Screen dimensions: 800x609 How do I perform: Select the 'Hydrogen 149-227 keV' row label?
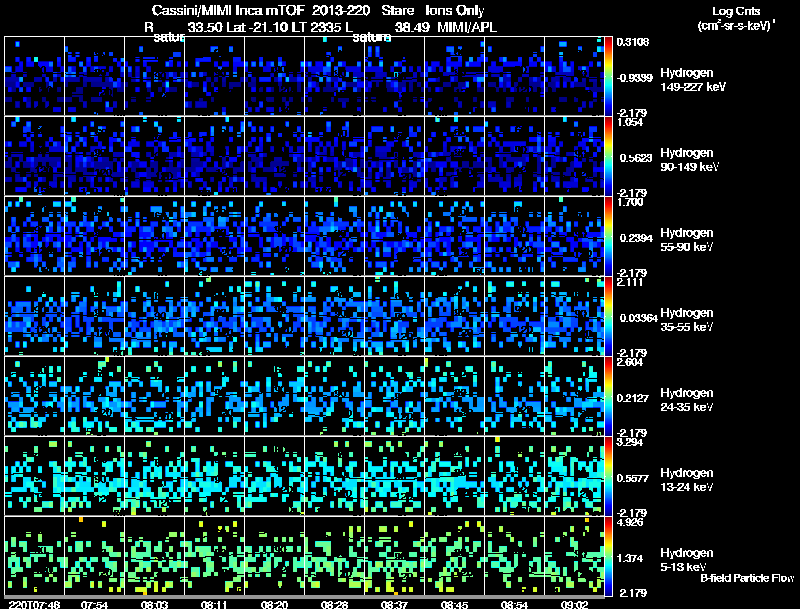point(693,80)
